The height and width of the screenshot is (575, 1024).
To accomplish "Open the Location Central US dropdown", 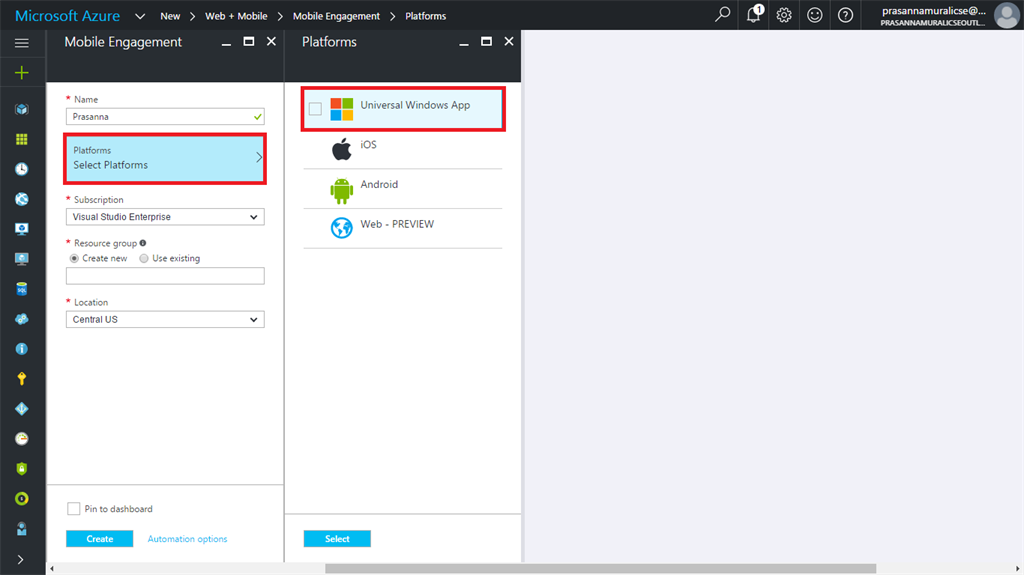I will pos(165,320).
